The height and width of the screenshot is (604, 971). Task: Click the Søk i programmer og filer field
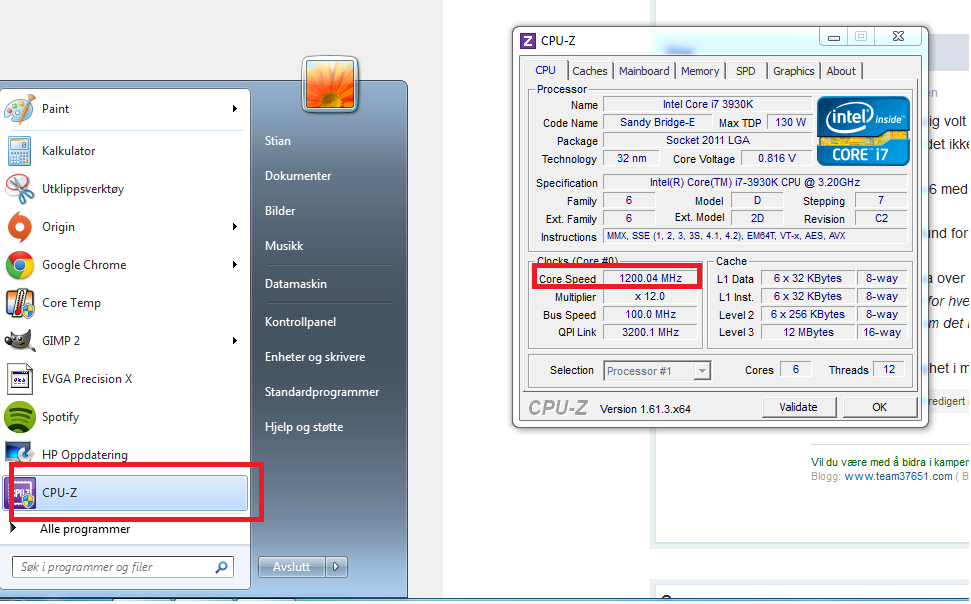click(x=123, y=567)
